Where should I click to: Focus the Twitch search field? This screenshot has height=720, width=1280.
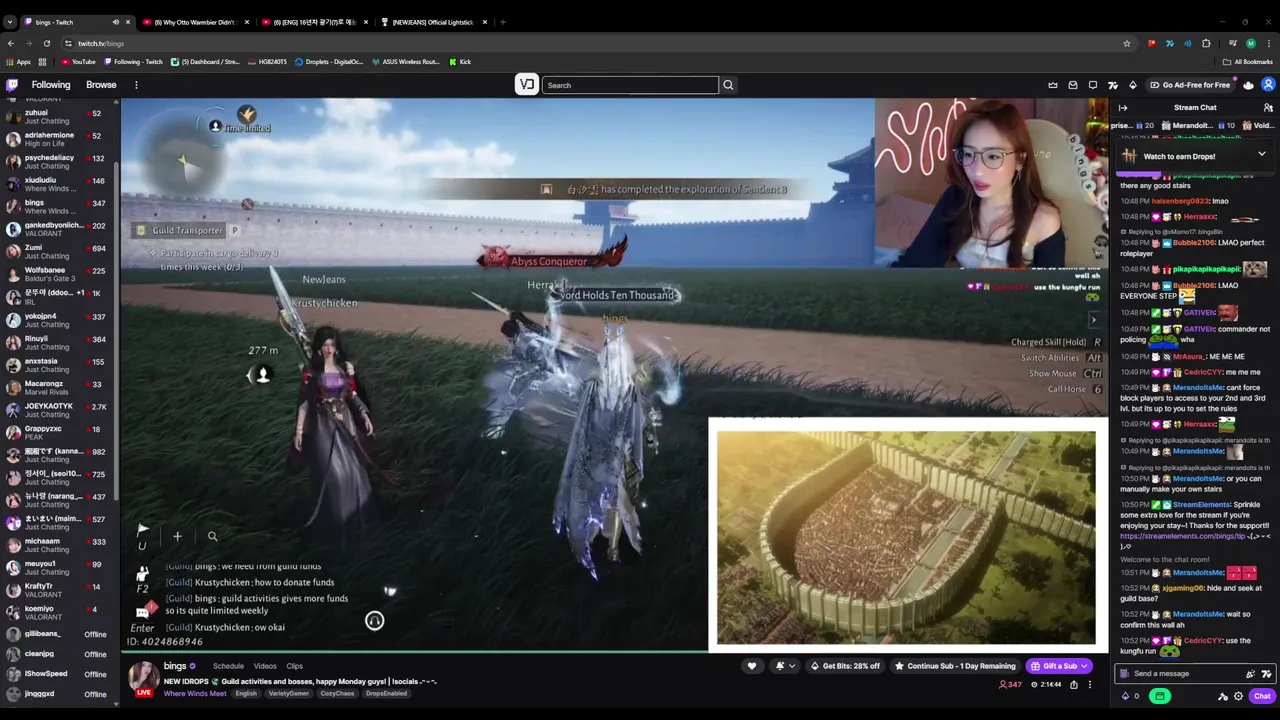point(630,85)
